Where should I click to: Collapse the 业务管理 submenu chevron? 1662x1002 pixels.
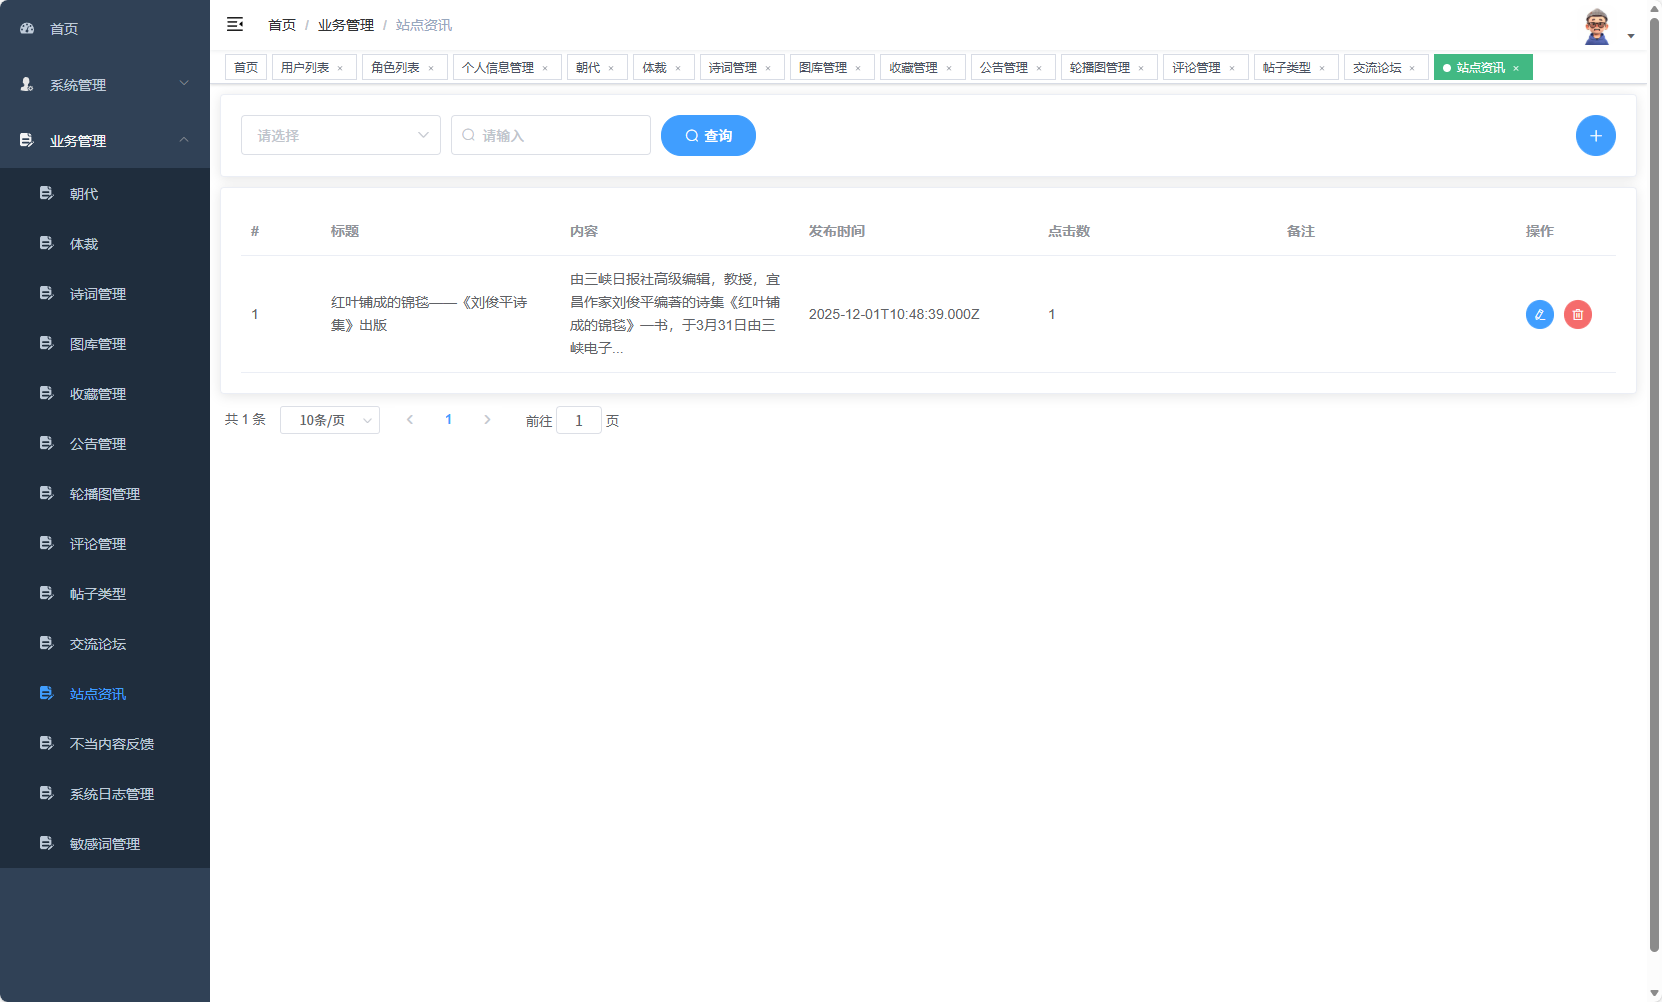coord(184,140)
